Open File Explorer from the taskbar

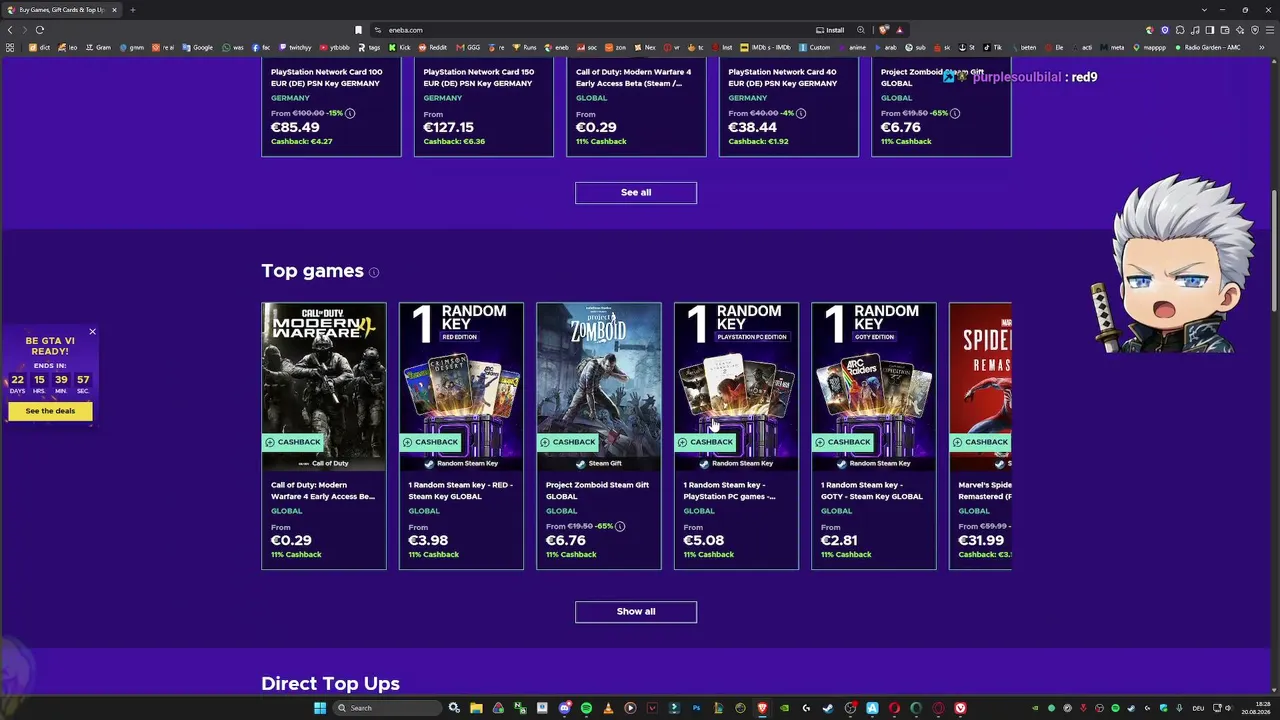(476, 708)
